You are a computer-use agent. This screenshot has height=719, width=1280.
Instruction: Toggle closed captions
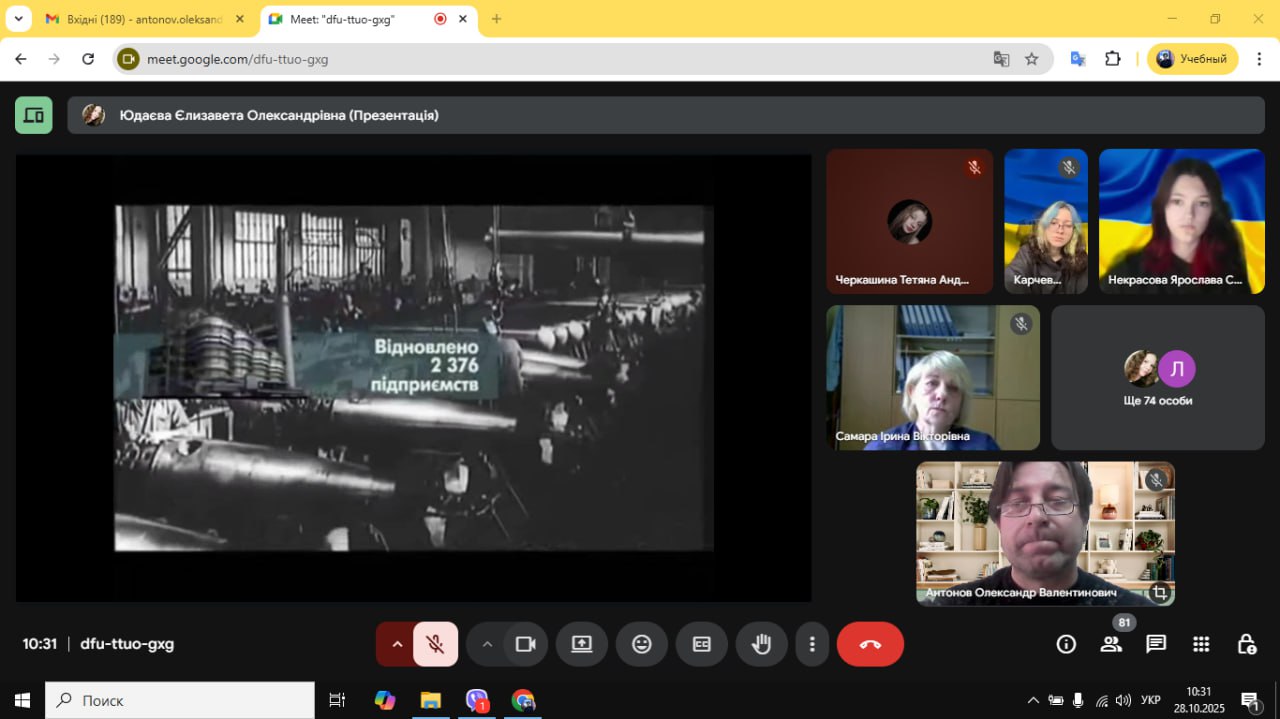702,644
